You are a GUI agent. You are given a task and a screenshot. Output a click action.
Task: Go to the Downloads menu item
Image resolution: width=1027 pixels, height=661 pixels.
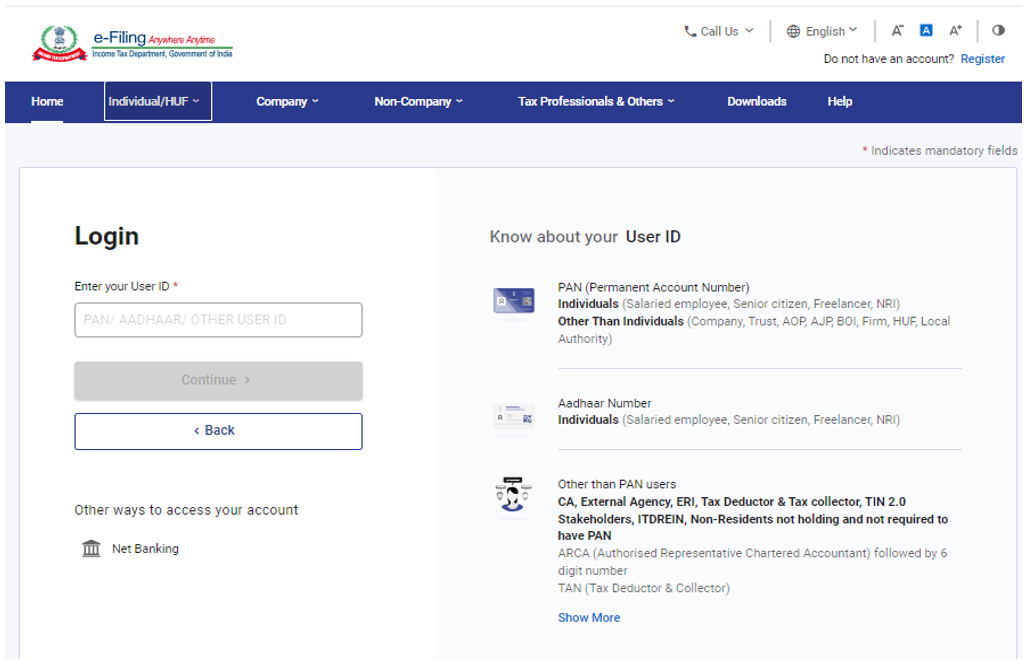tap(756, 101)
